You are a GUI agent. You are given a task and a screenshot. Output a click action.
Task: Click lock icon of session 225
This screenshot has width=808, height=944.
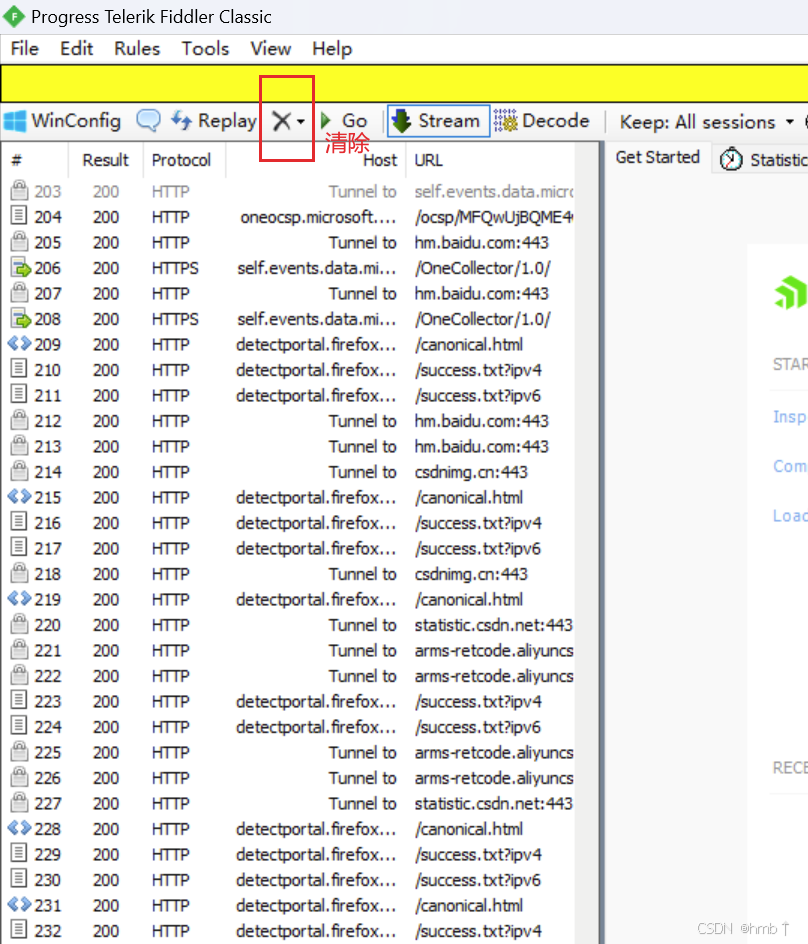tap(19, 751)
